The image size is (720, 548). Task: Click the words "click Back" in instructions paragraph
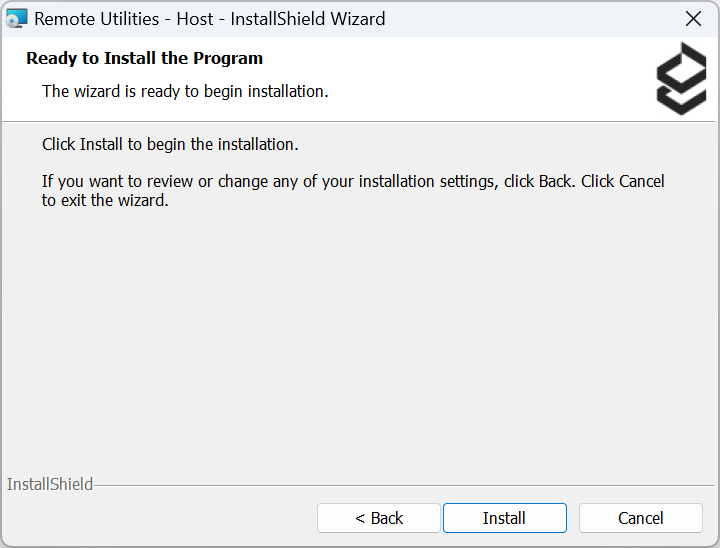coord(538,182)
